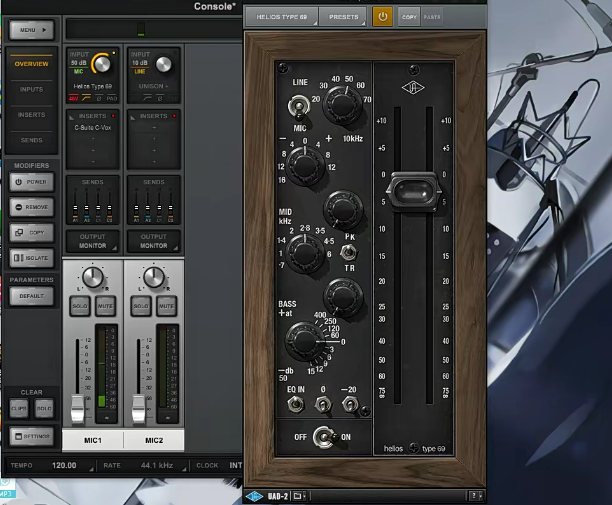The height and width of the screenshot is (505, 612).
Task: Toggle the polarity invert icon on MIC2 input
Action: click(x=160, y=98)
